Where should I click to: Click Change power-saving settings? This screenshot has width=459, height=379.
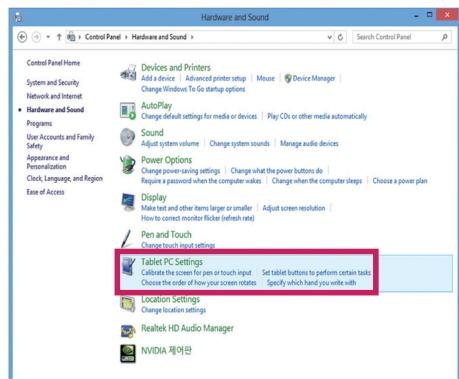181,171
